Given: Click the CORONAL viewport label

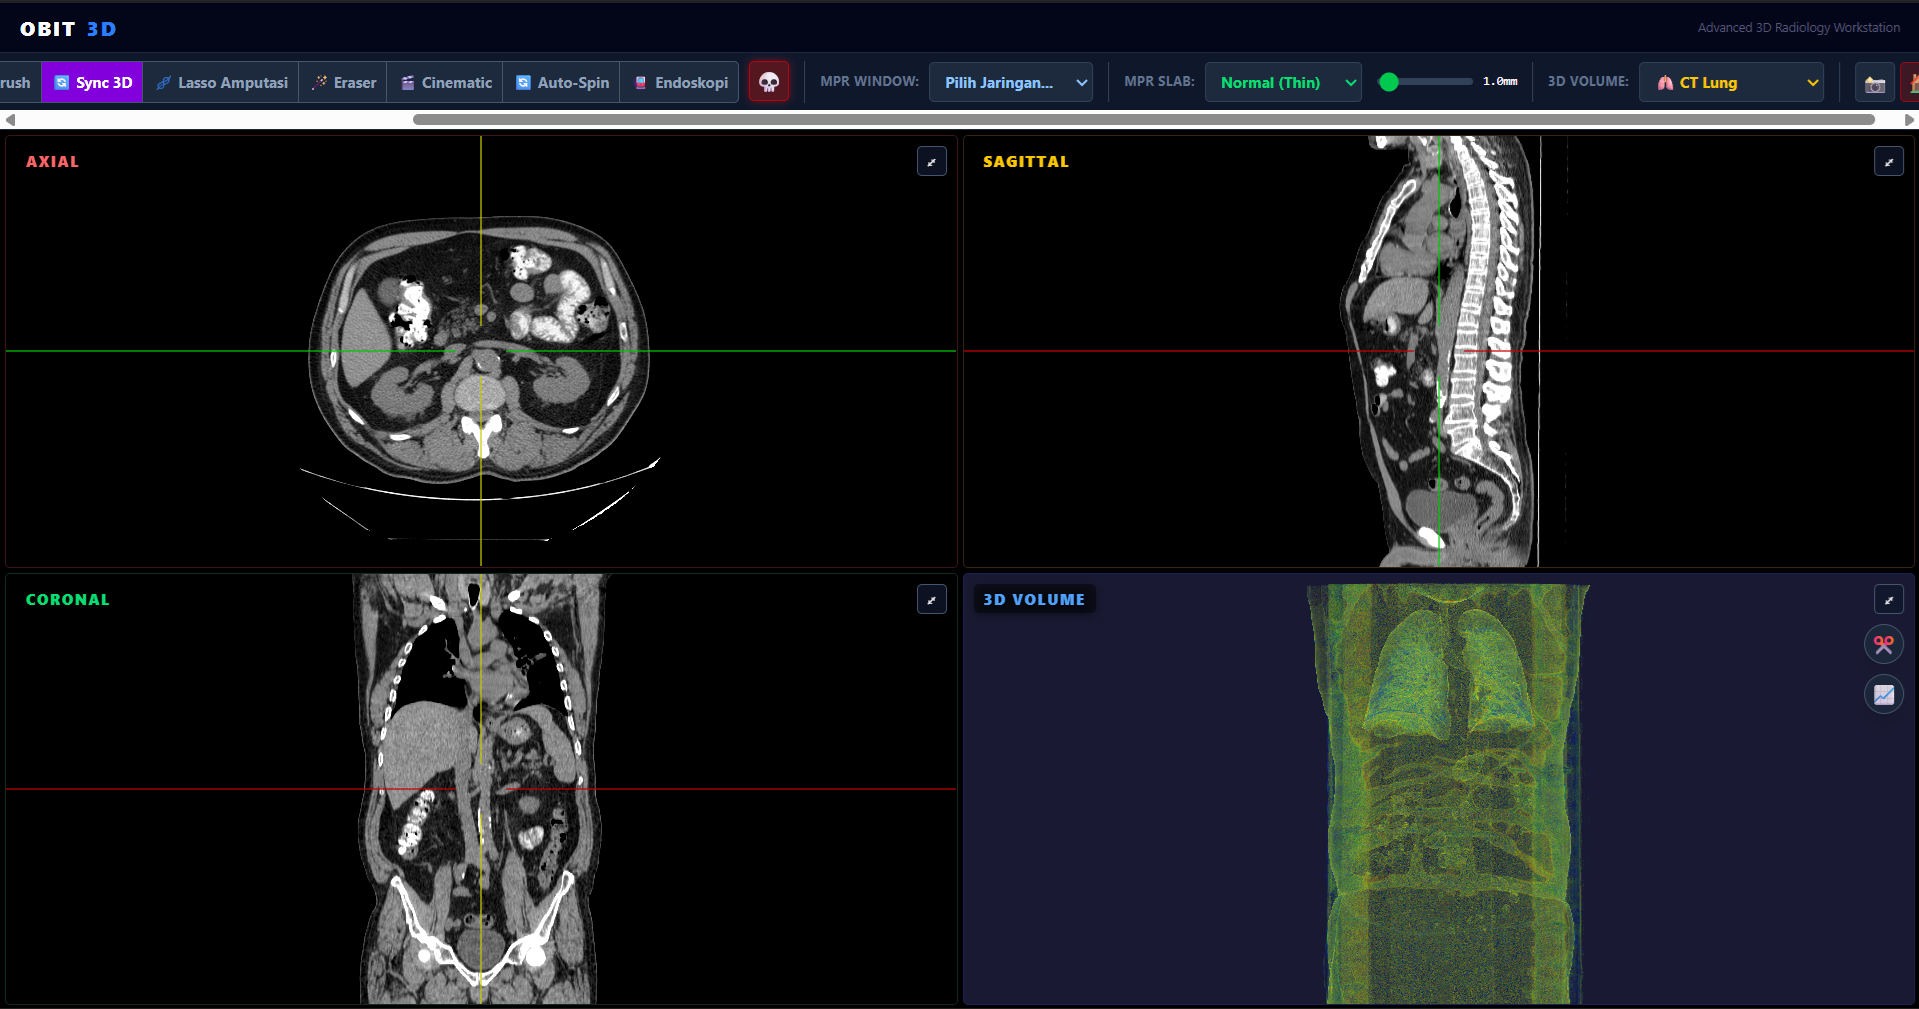Looking at the screenshot, I should 68,599.
